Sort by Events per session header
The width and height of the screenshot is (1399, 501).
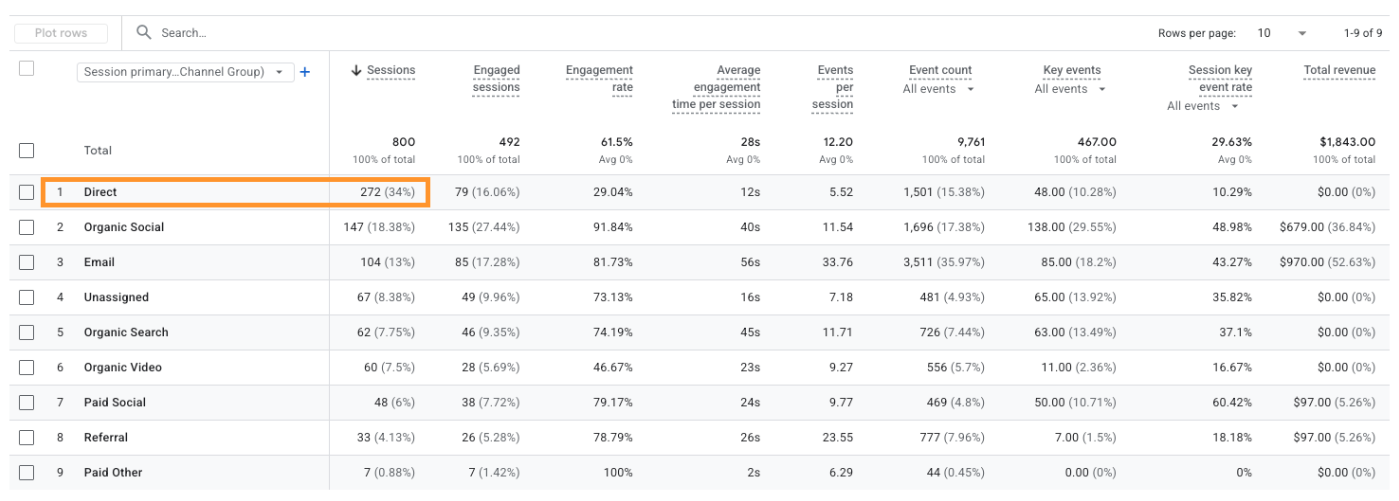pyautogui.click(x=833, y=87)
